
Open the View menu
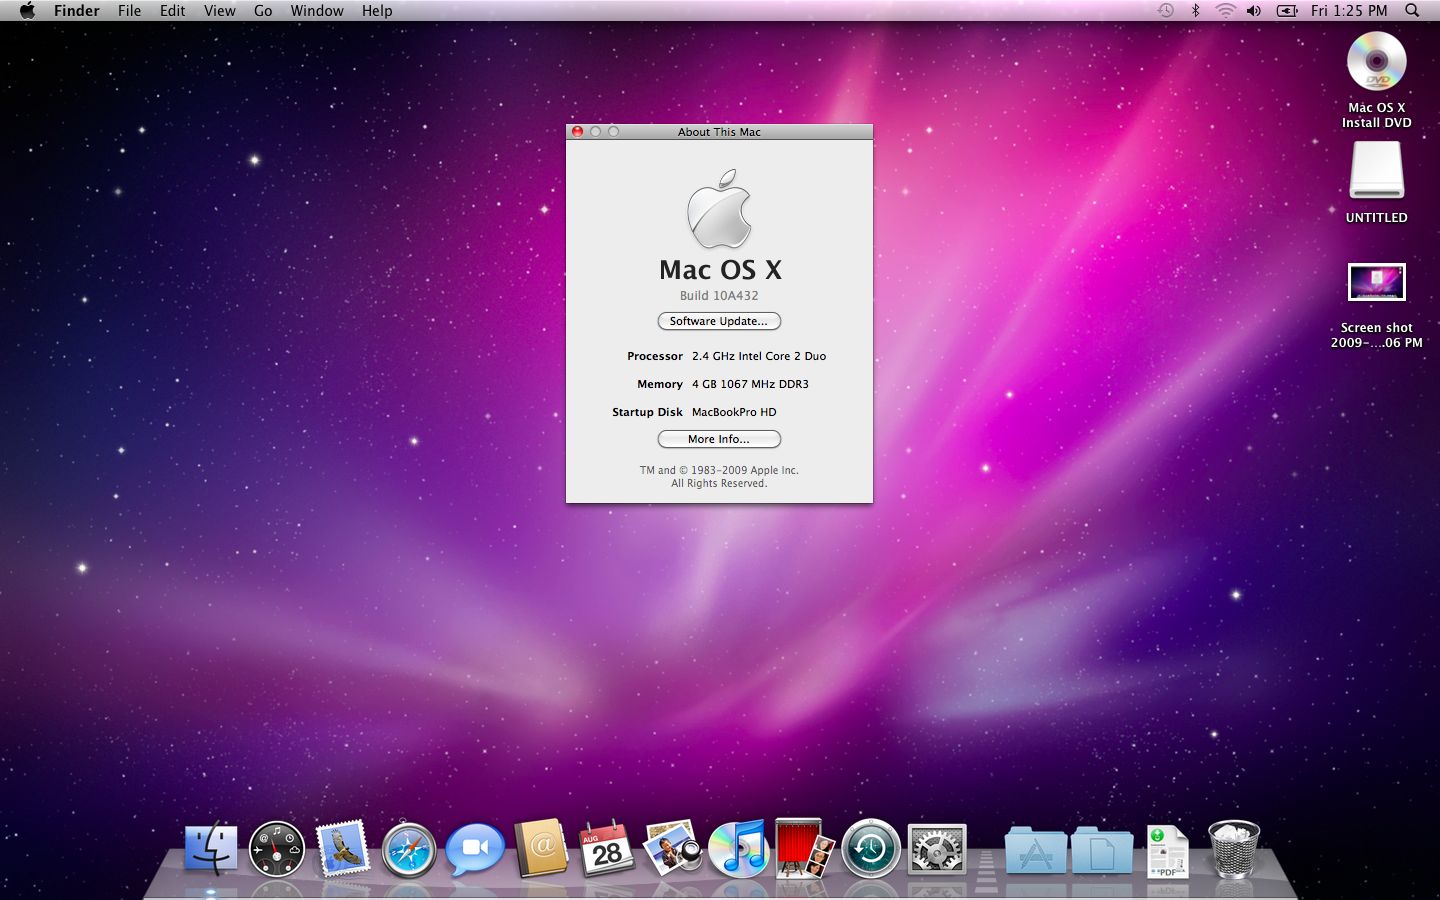click(x=220, y=11)
